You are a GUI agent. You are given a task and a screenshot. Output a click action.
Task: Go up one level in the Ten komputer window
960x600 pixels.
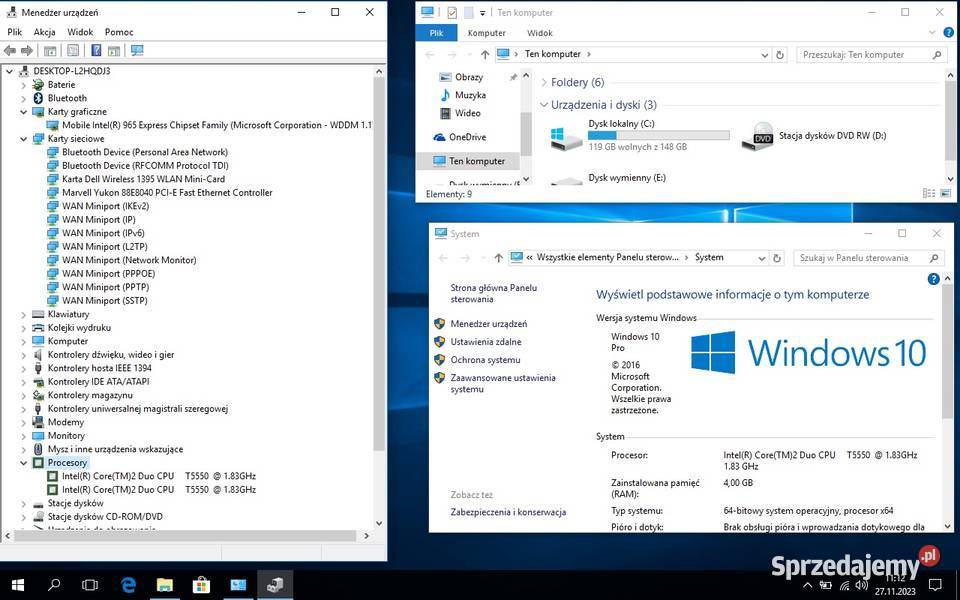[485, 54]
